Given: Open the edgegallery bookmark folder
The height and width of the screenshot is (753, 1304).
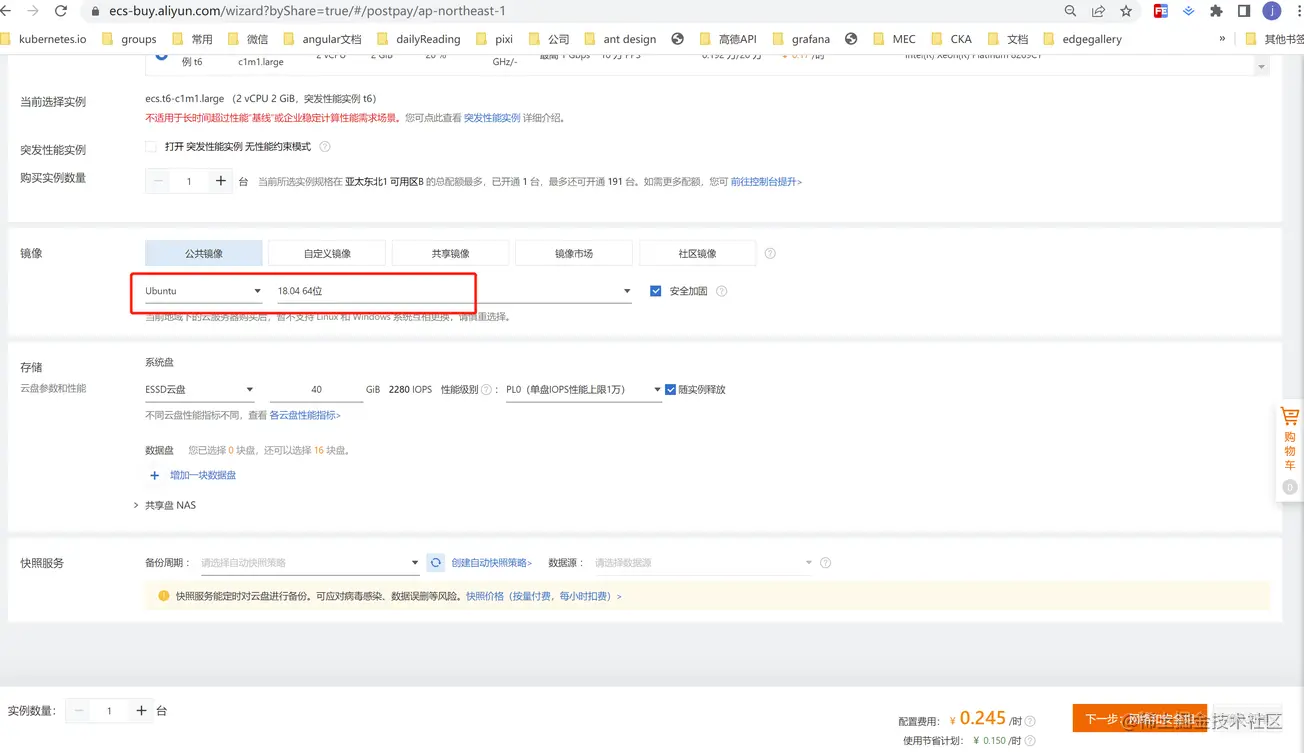Looking at the screenshot, I should click(x=1082, y=39).
